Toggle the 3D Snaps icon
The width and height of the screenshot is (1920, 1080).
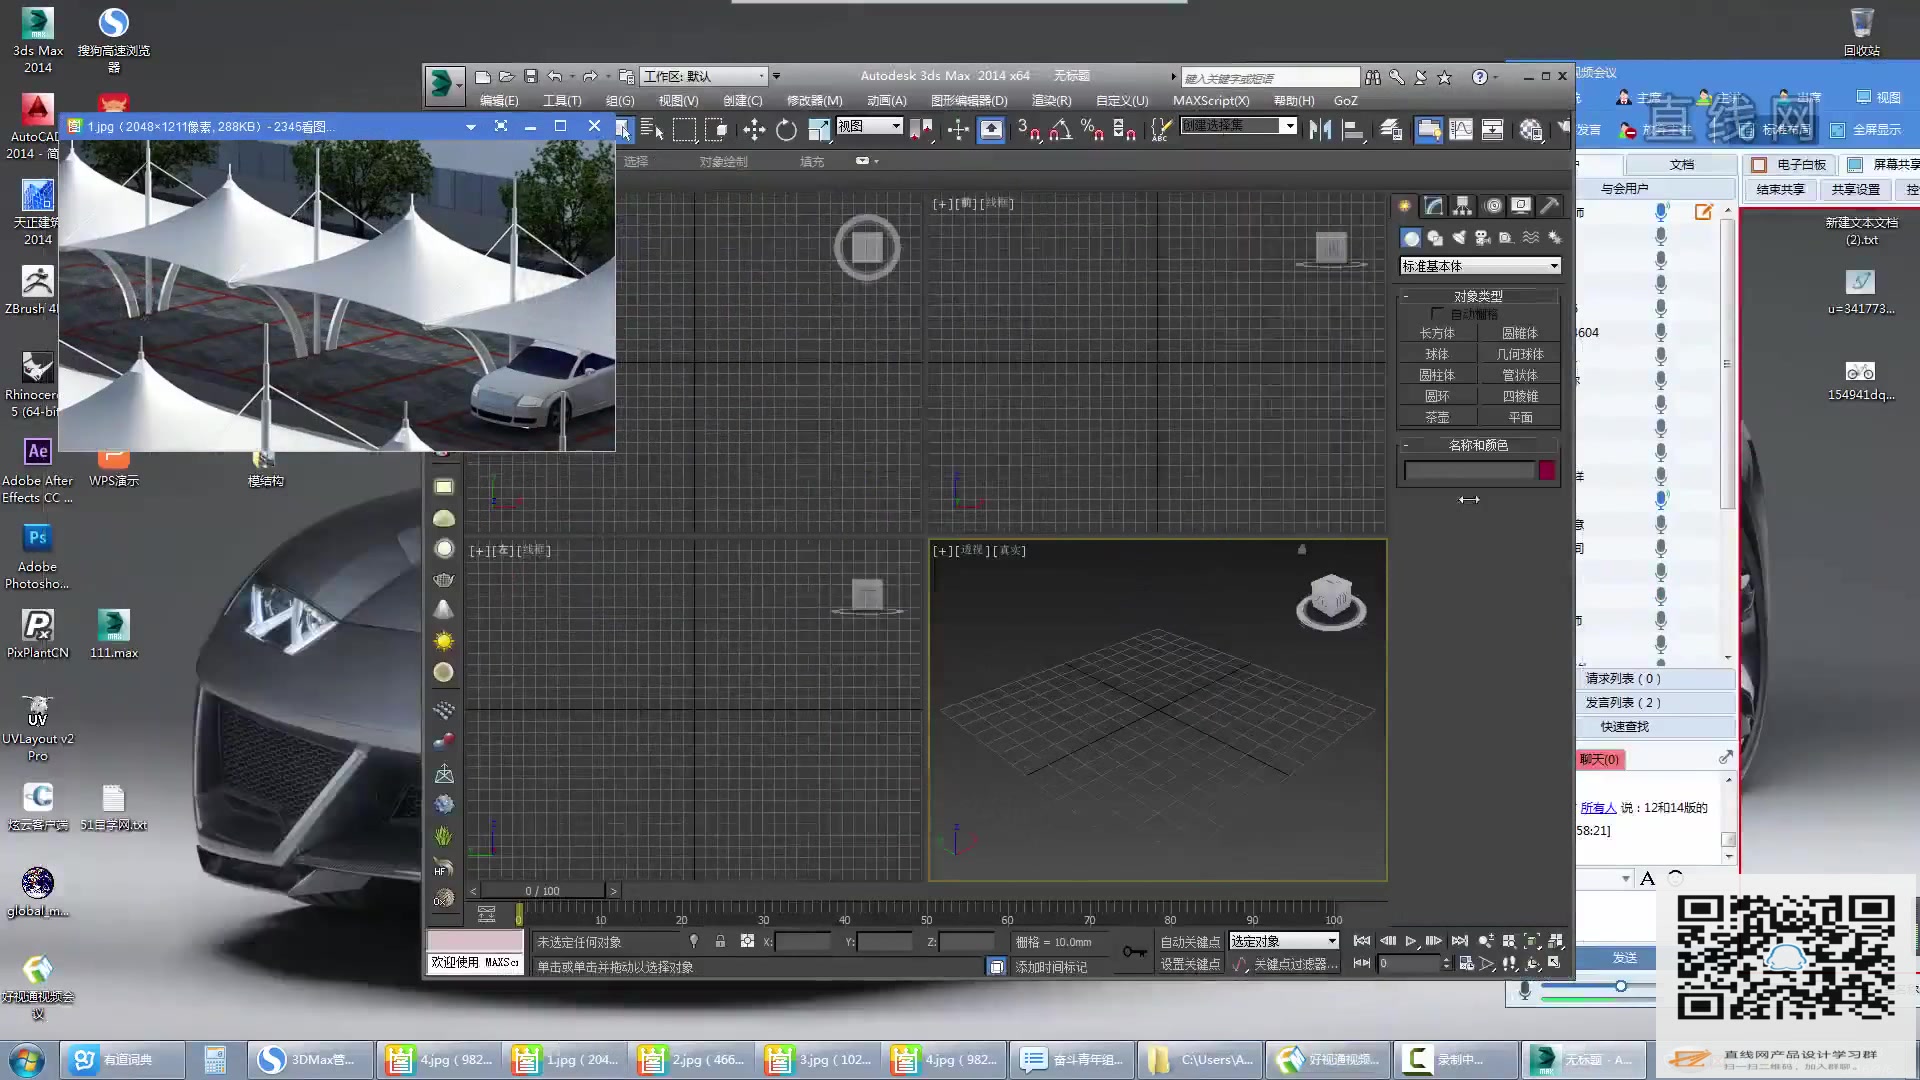[x=1028, y=130]
